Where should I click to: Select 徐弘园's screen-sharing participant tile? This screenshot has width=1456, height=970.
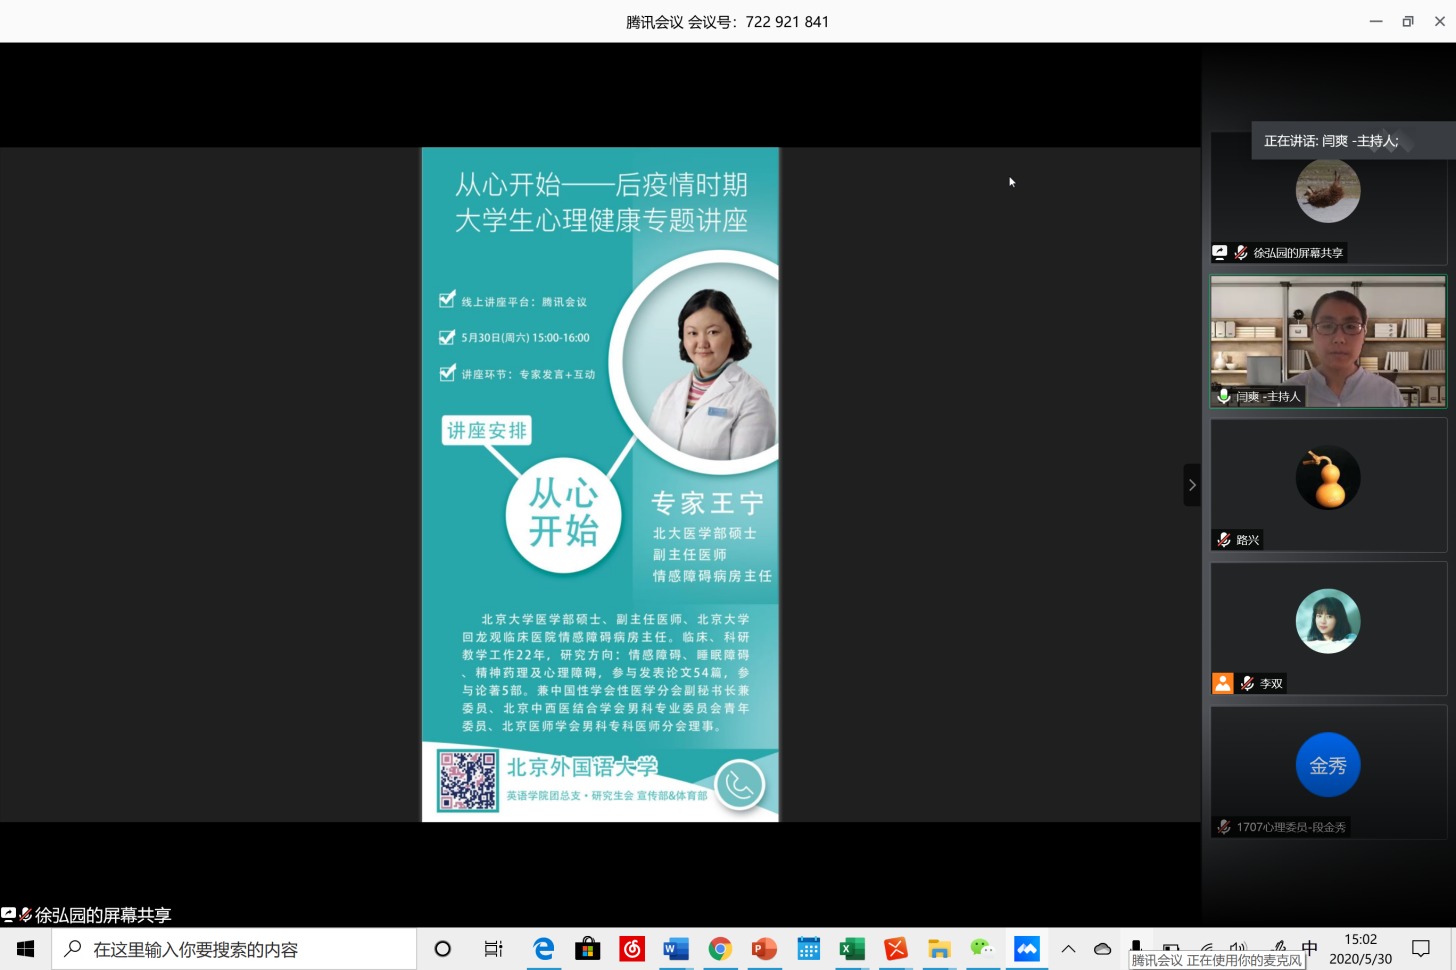point(1327,197)
